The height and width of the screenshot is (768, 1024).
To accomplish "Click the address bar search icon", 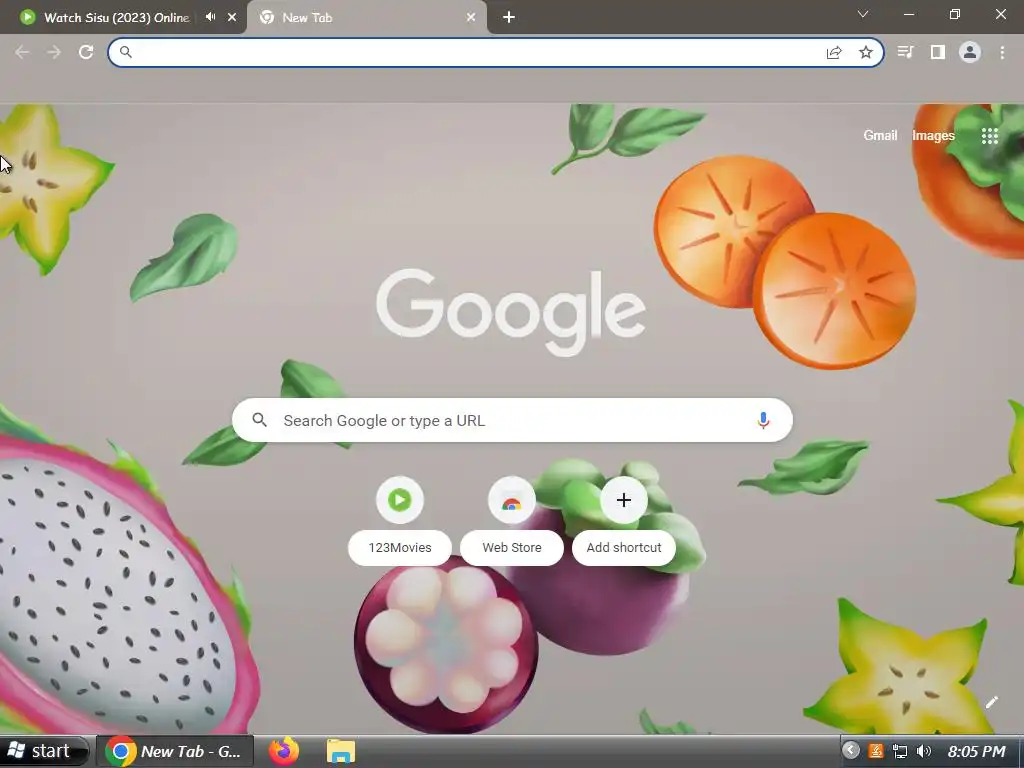I will [x=126, y=52].
